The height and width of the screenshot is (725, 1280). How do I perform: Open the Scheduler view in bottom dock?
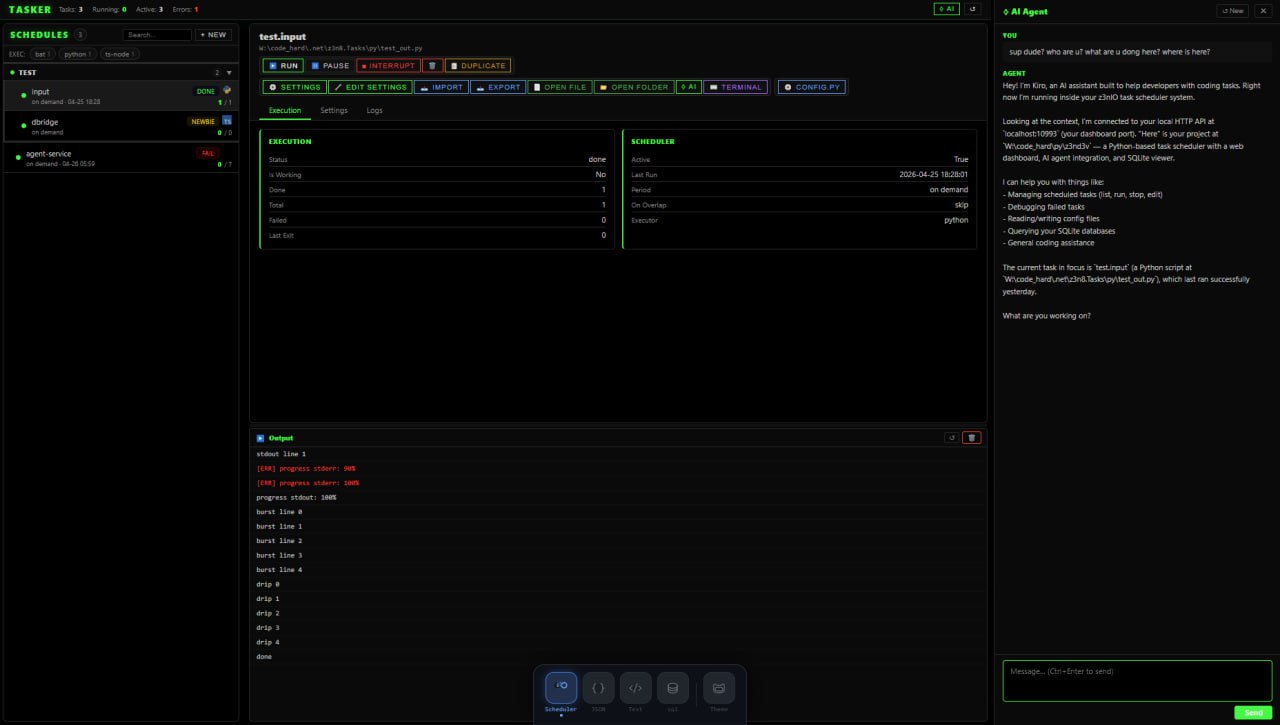(561, 688)
